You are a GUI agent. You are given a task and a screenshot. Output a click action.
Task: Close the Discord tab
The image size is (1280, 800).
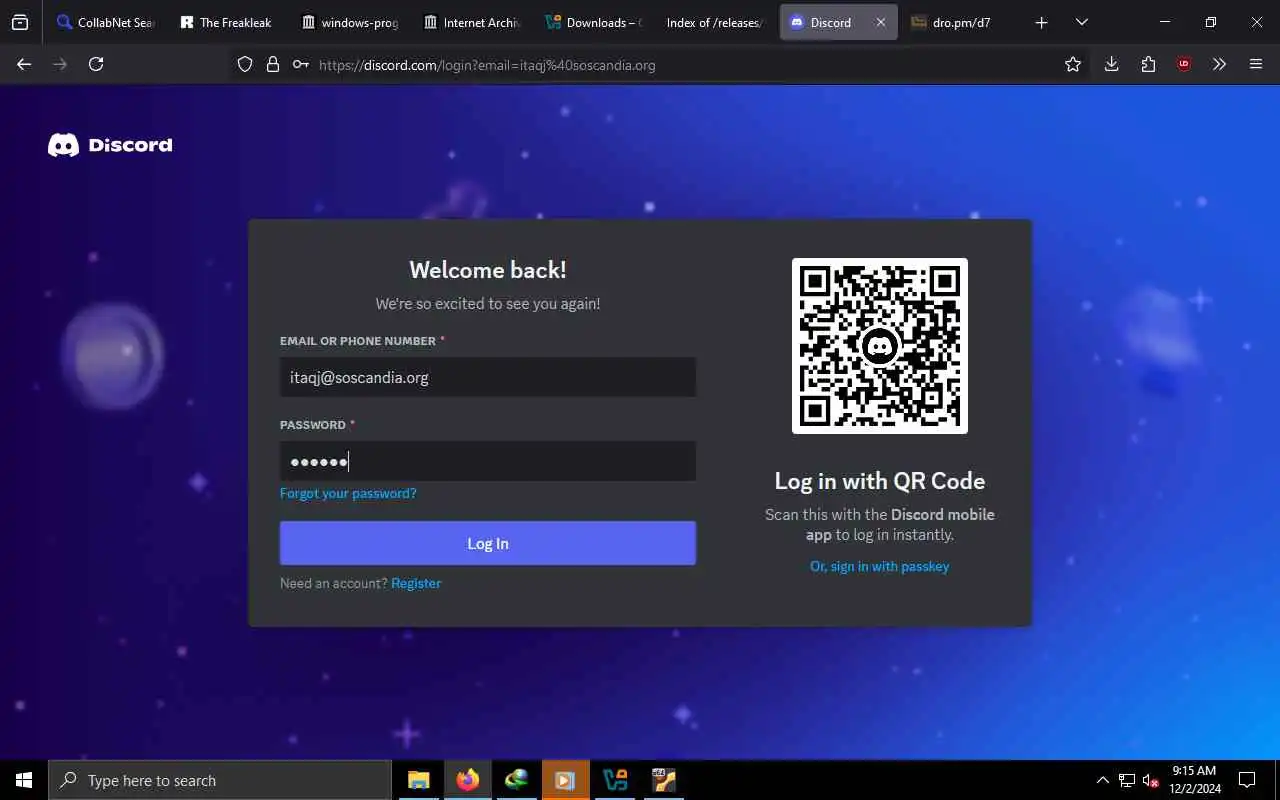(880, 22)
